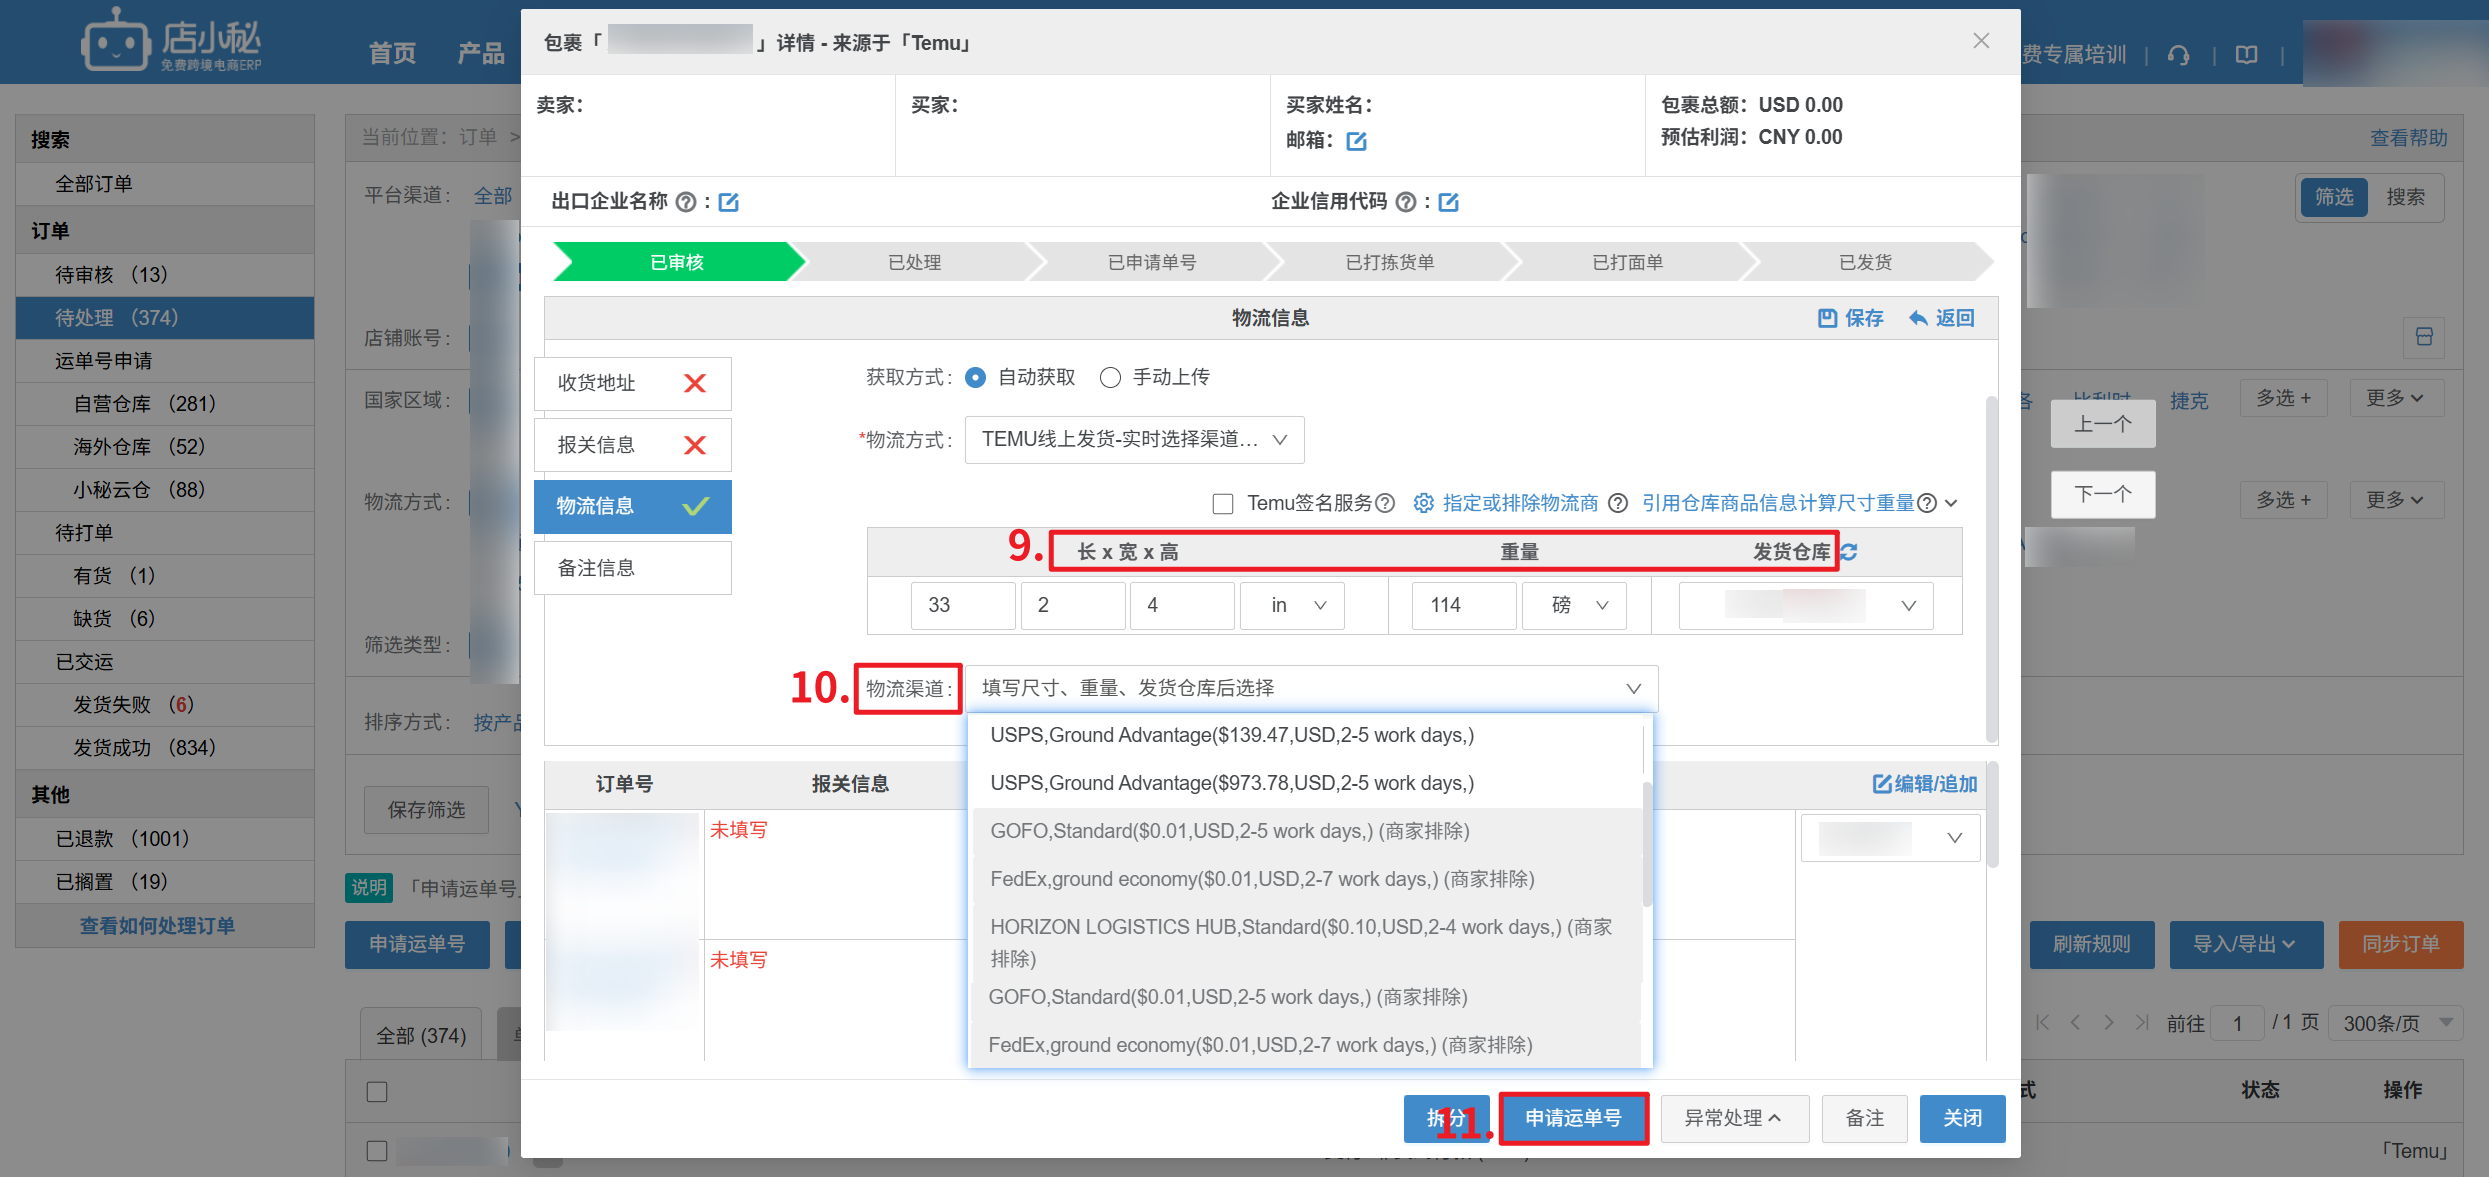Select the 自动获取 radio option
The width and height of the screenshot is (2489, 1177).
pyautogui.click(x=975, y=377)
